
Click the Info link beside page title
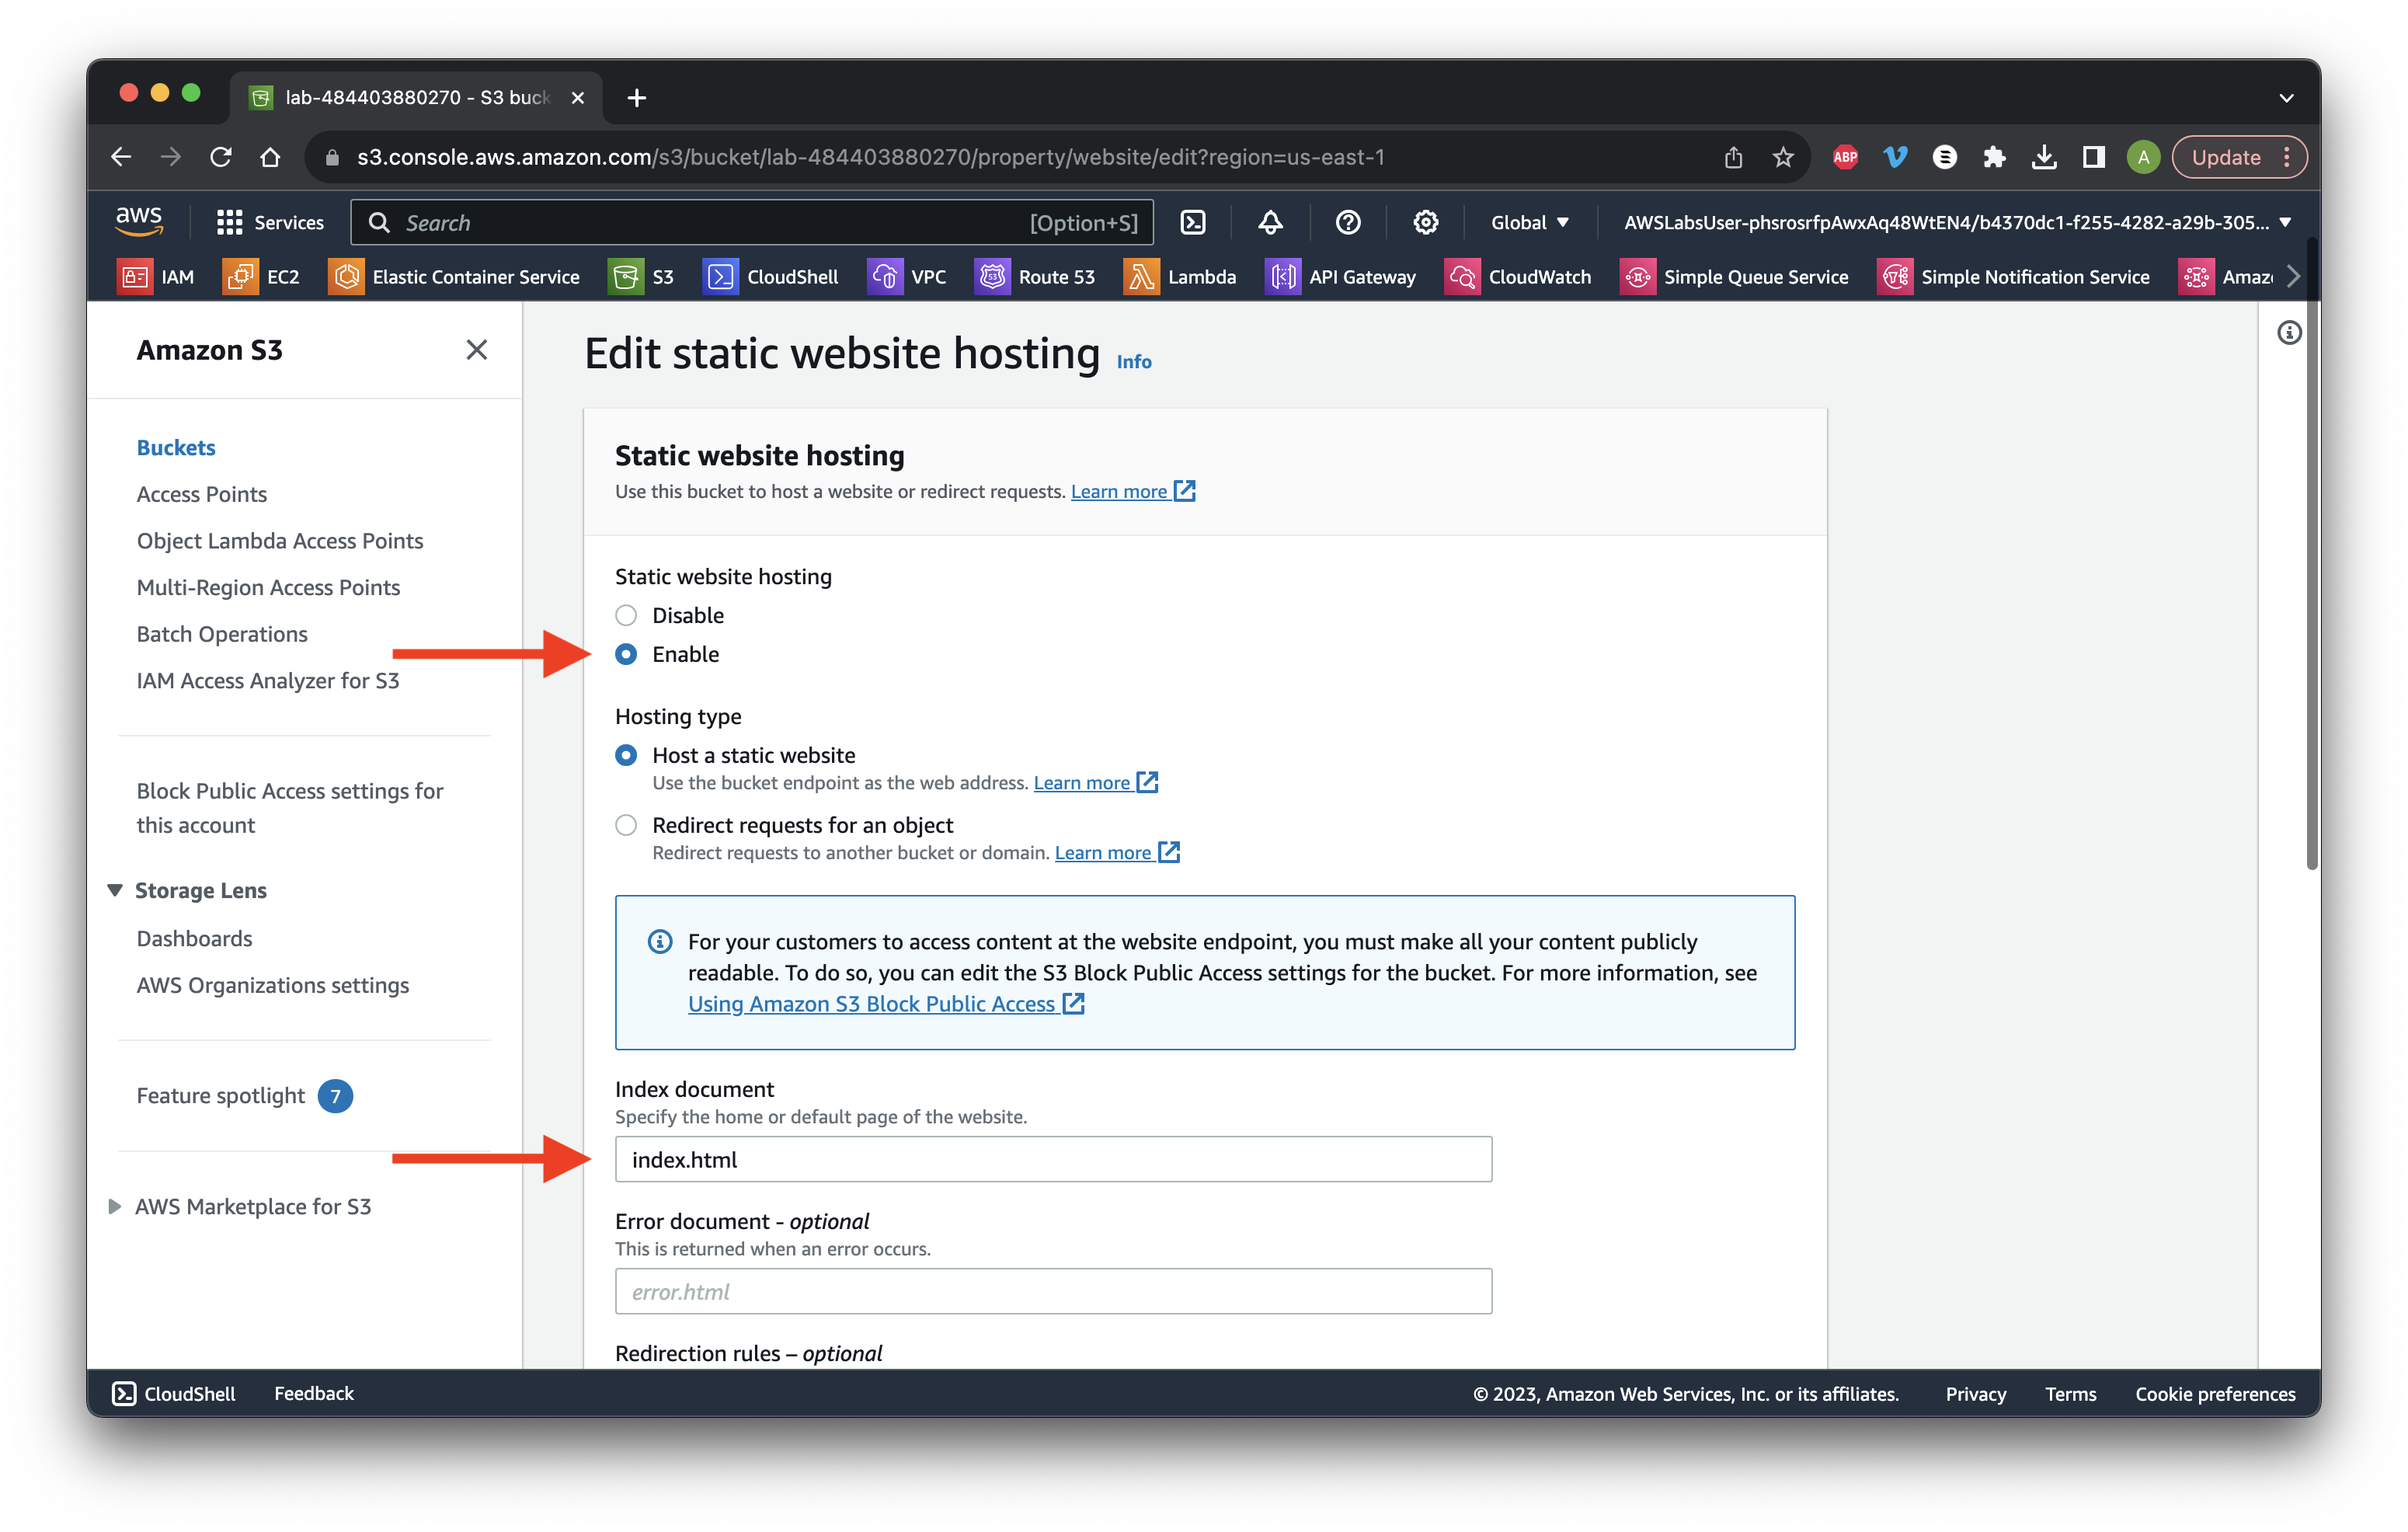pyautogui.click(x=1133, y=362)
